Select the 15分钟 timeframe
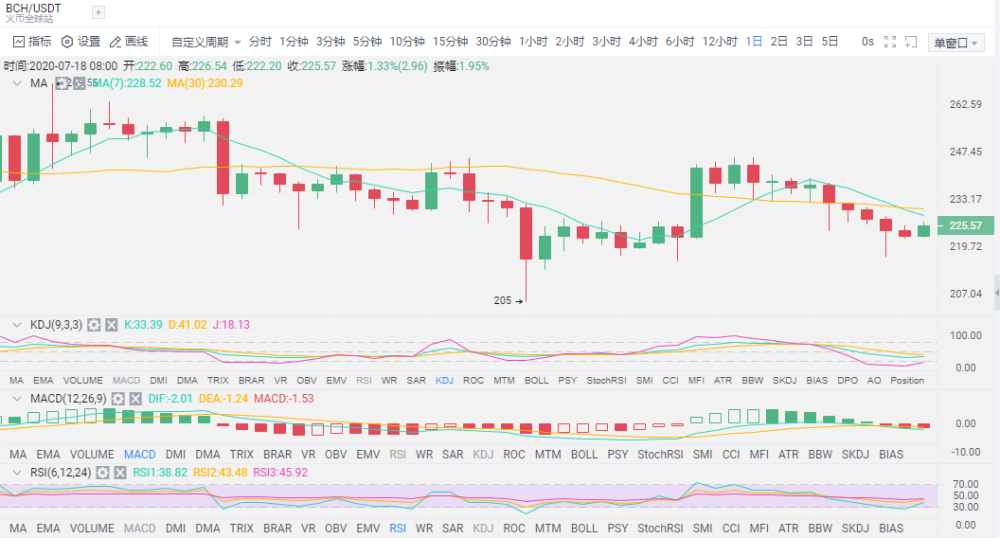Image resolution: width=1000 pixels, height=538 pixels. tap(450, 42)
